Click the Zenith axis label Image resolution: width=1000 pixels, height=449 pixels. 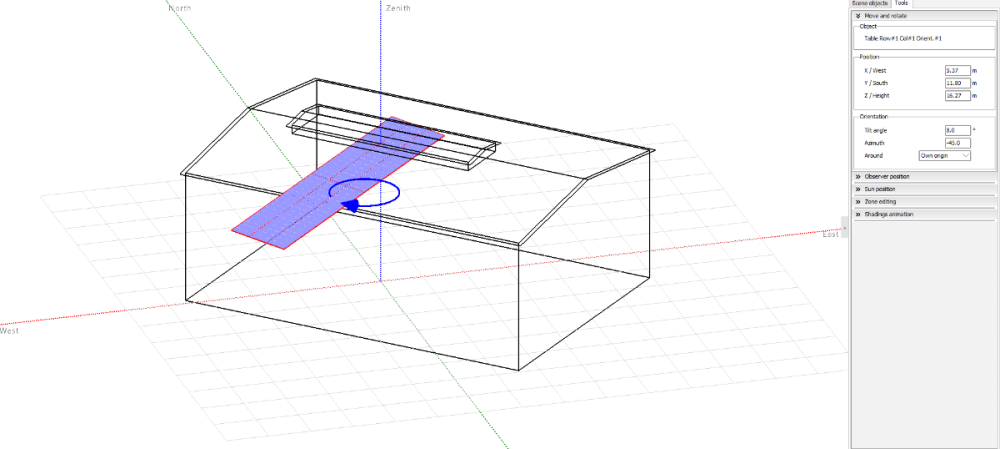[x=399, y=7]
